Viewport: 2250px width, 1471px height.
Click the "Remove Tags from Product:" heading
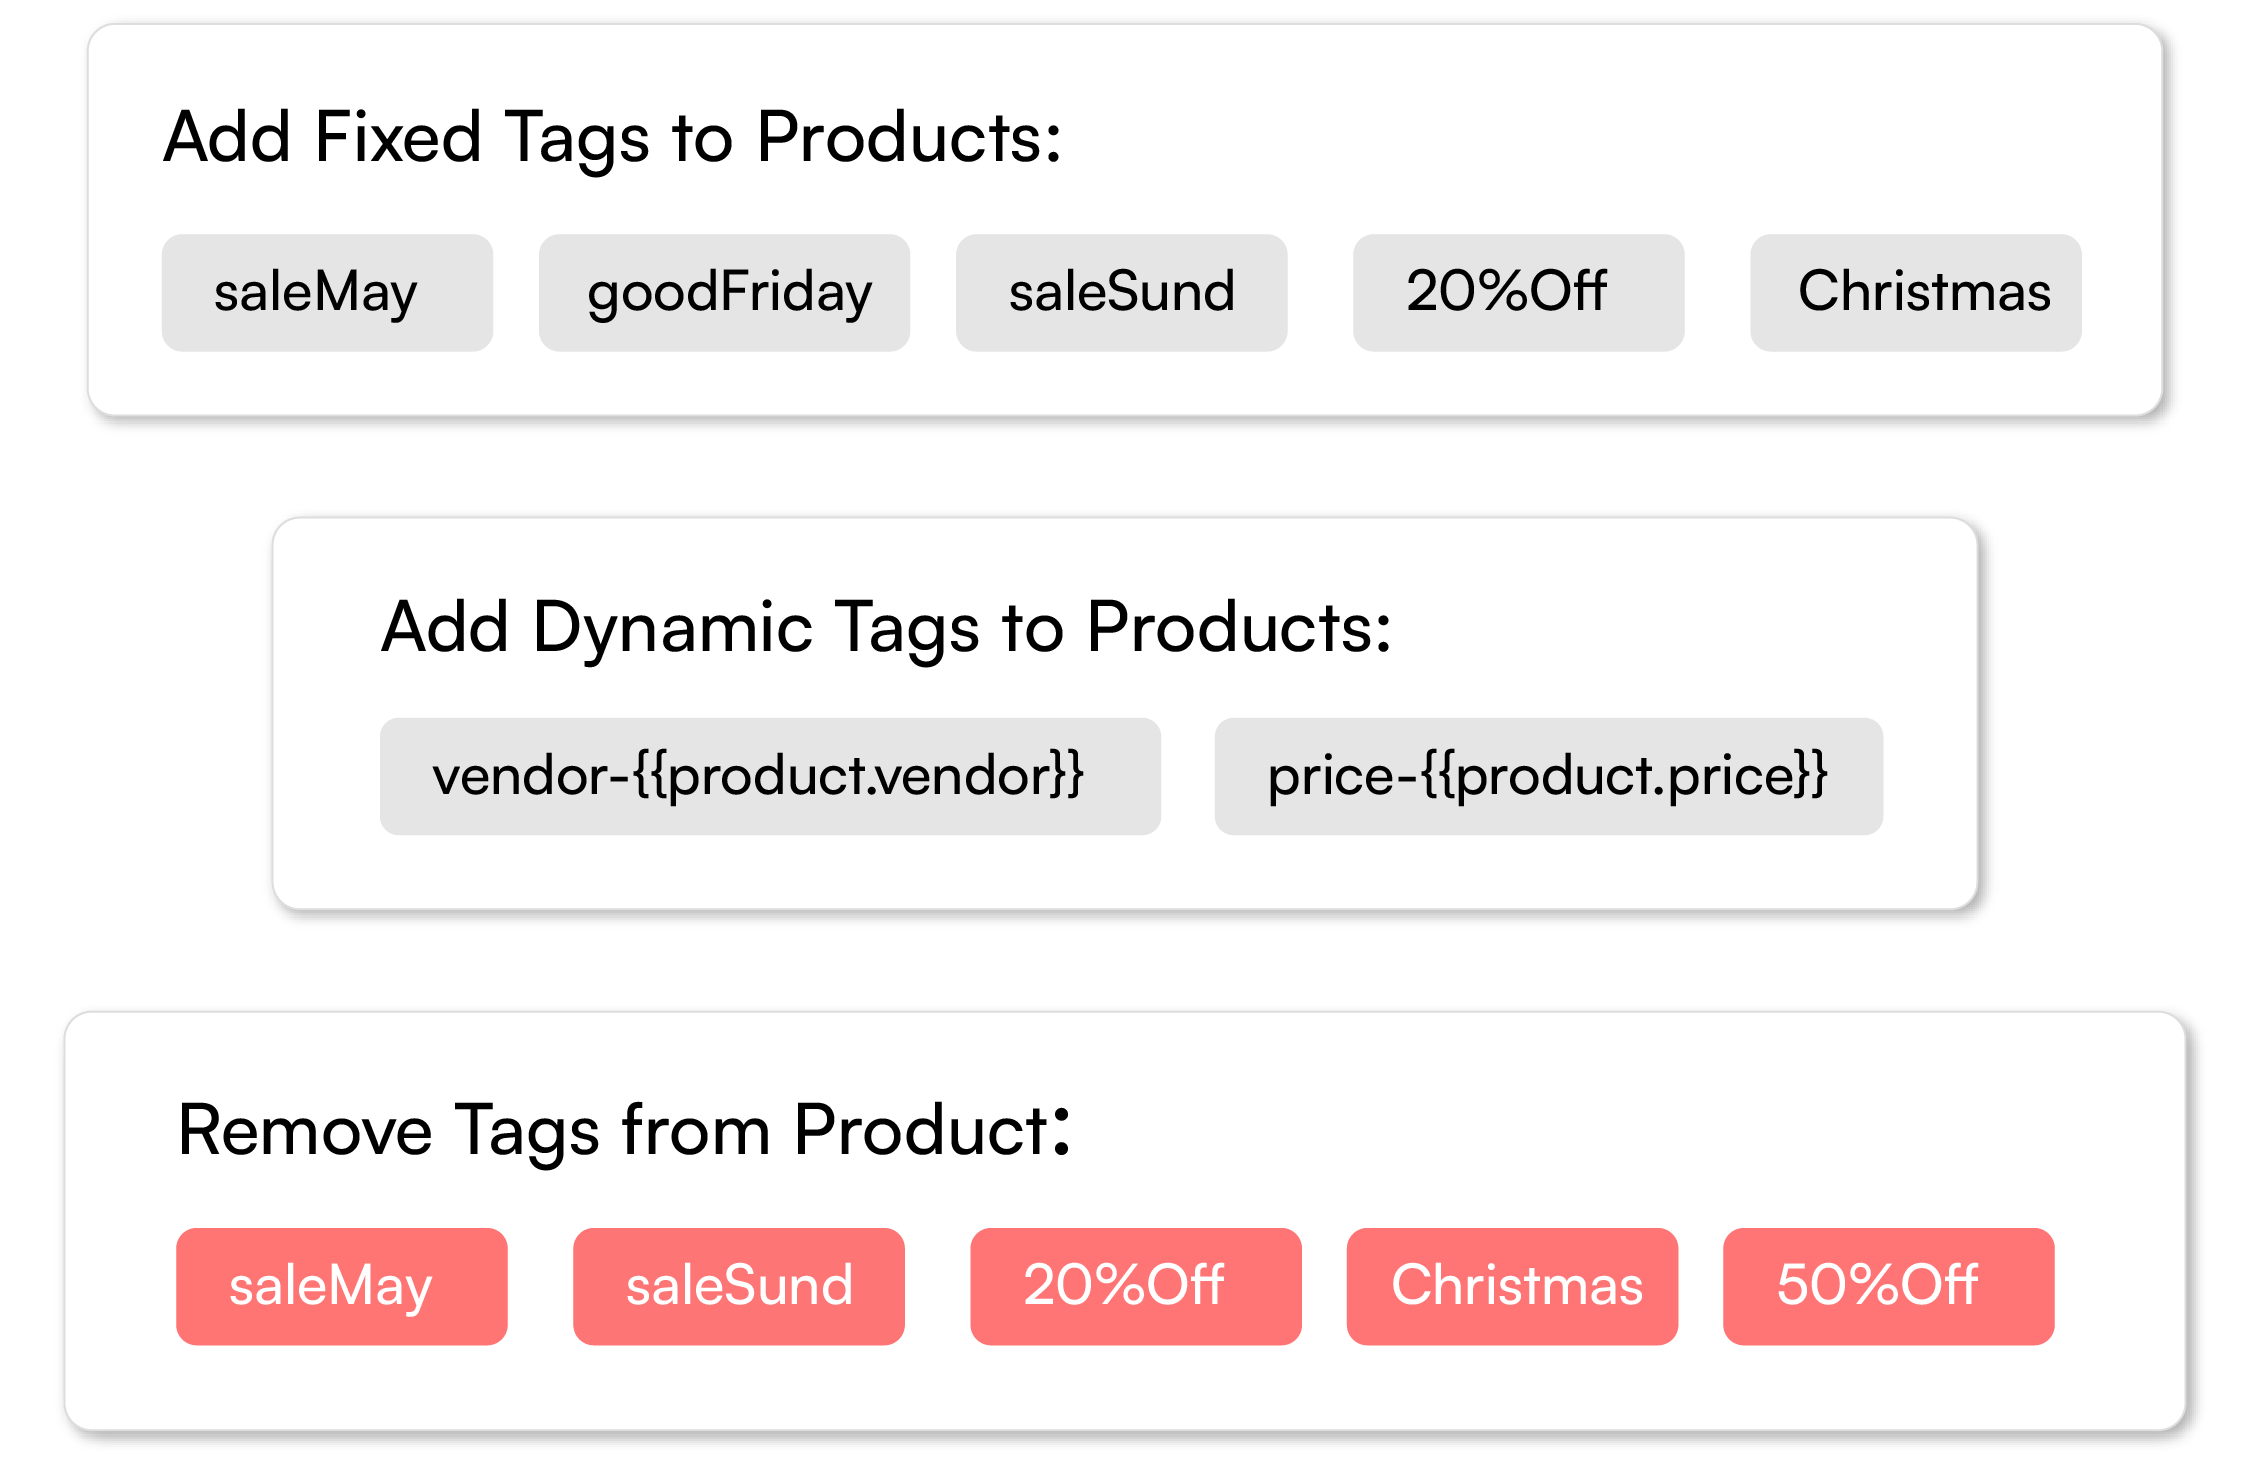coord(624,1131)
